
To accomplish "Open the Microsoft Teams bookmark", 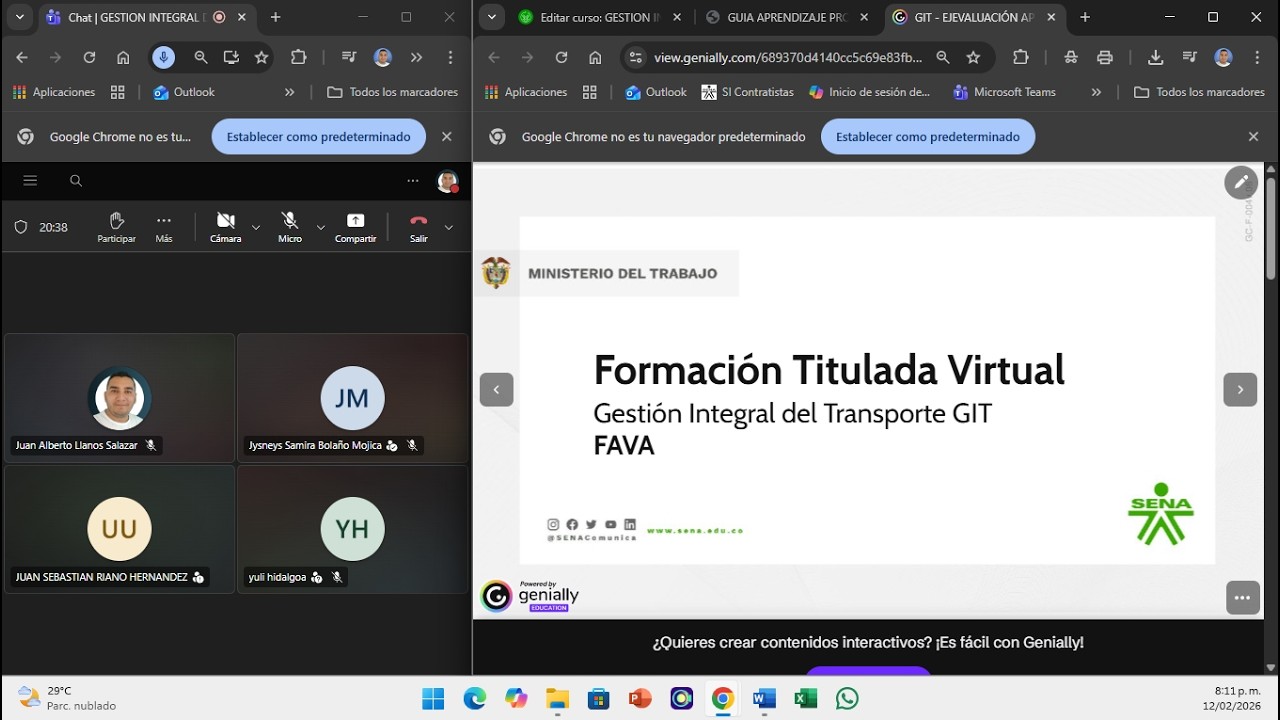I will [x=1004, y=92].
